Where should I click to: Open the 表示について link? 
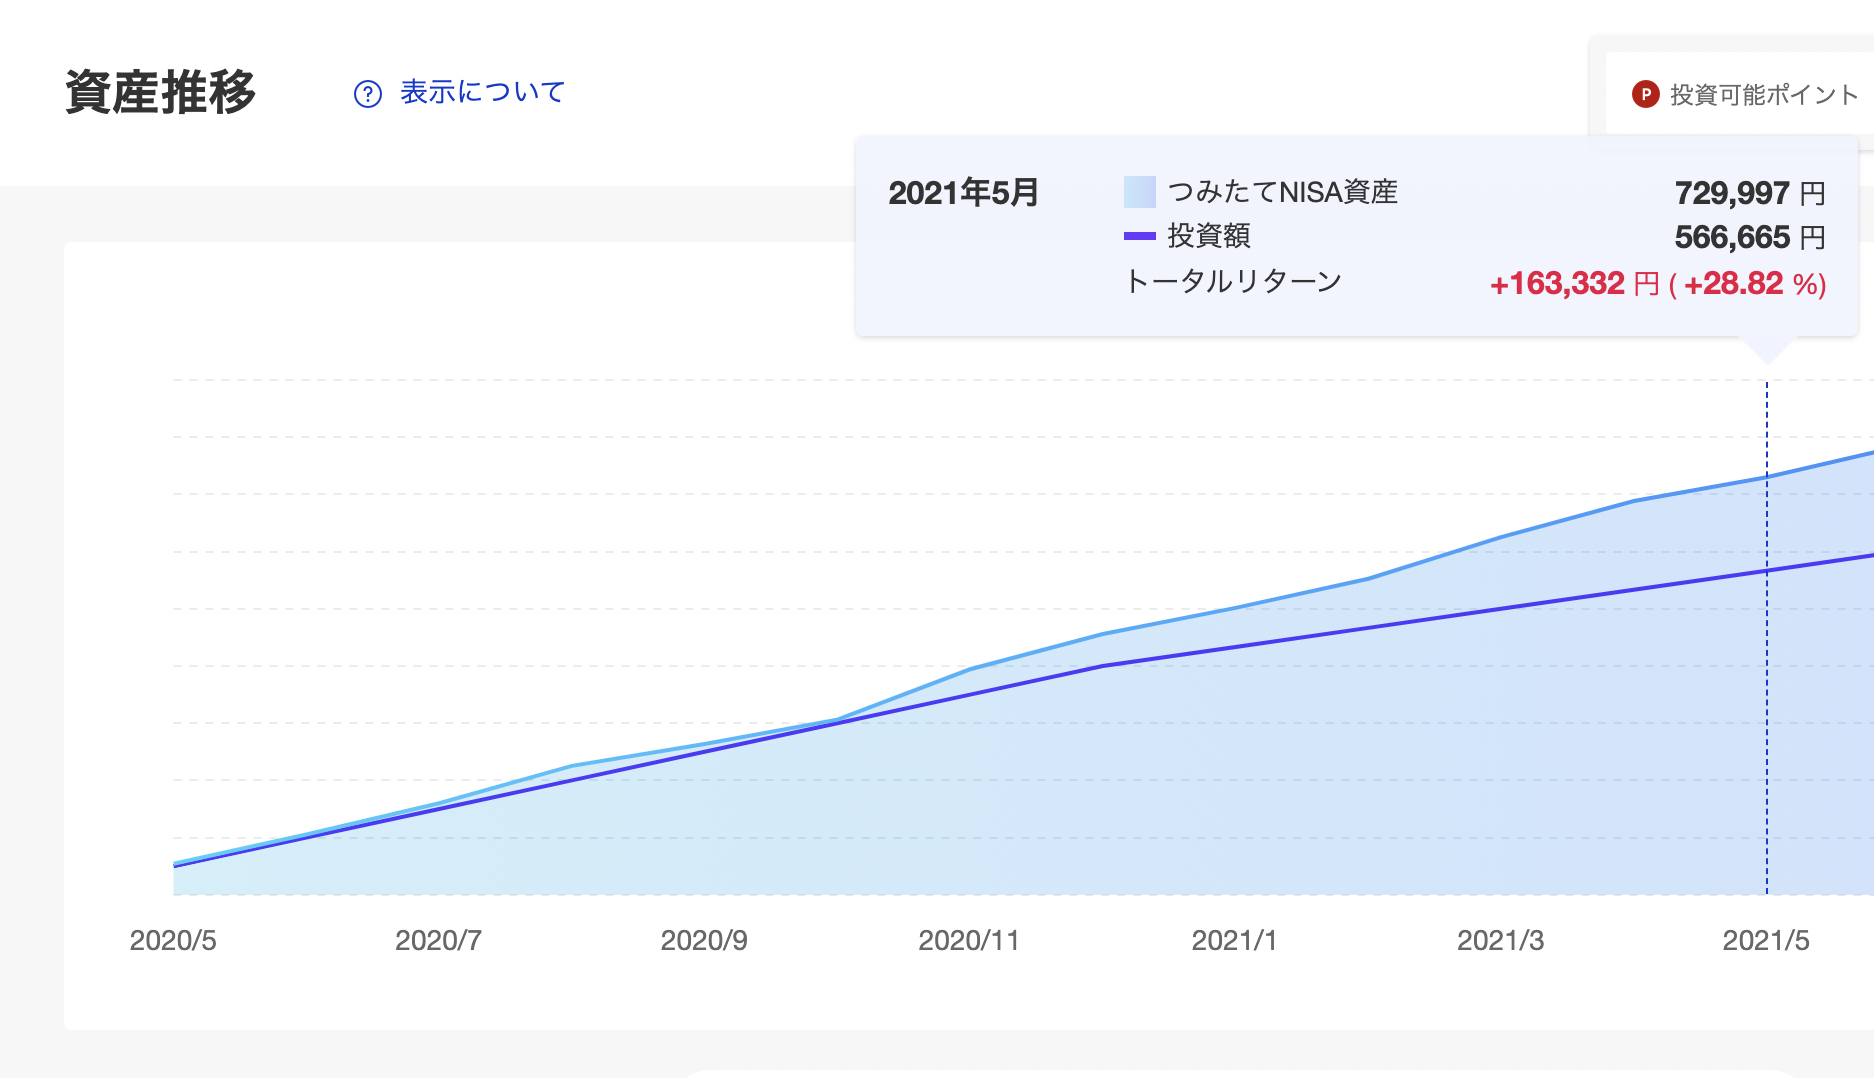click(482, 92)
